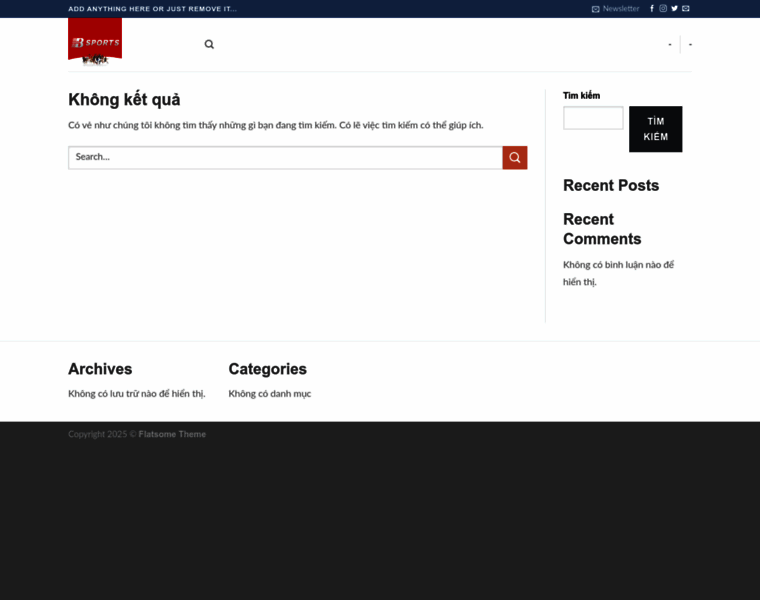Click the first dash item in header right
Screen dimensions: 760x600
(x=670, y=44)
